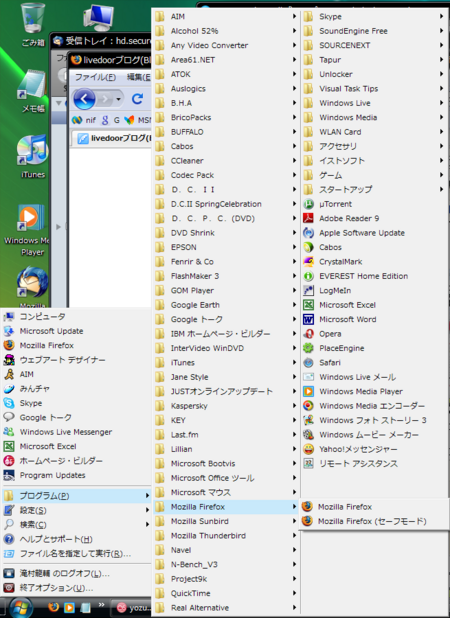Click the nif bookmark in Firefox
The height and width of the screenshot is (618, 450).
[84, 120]
